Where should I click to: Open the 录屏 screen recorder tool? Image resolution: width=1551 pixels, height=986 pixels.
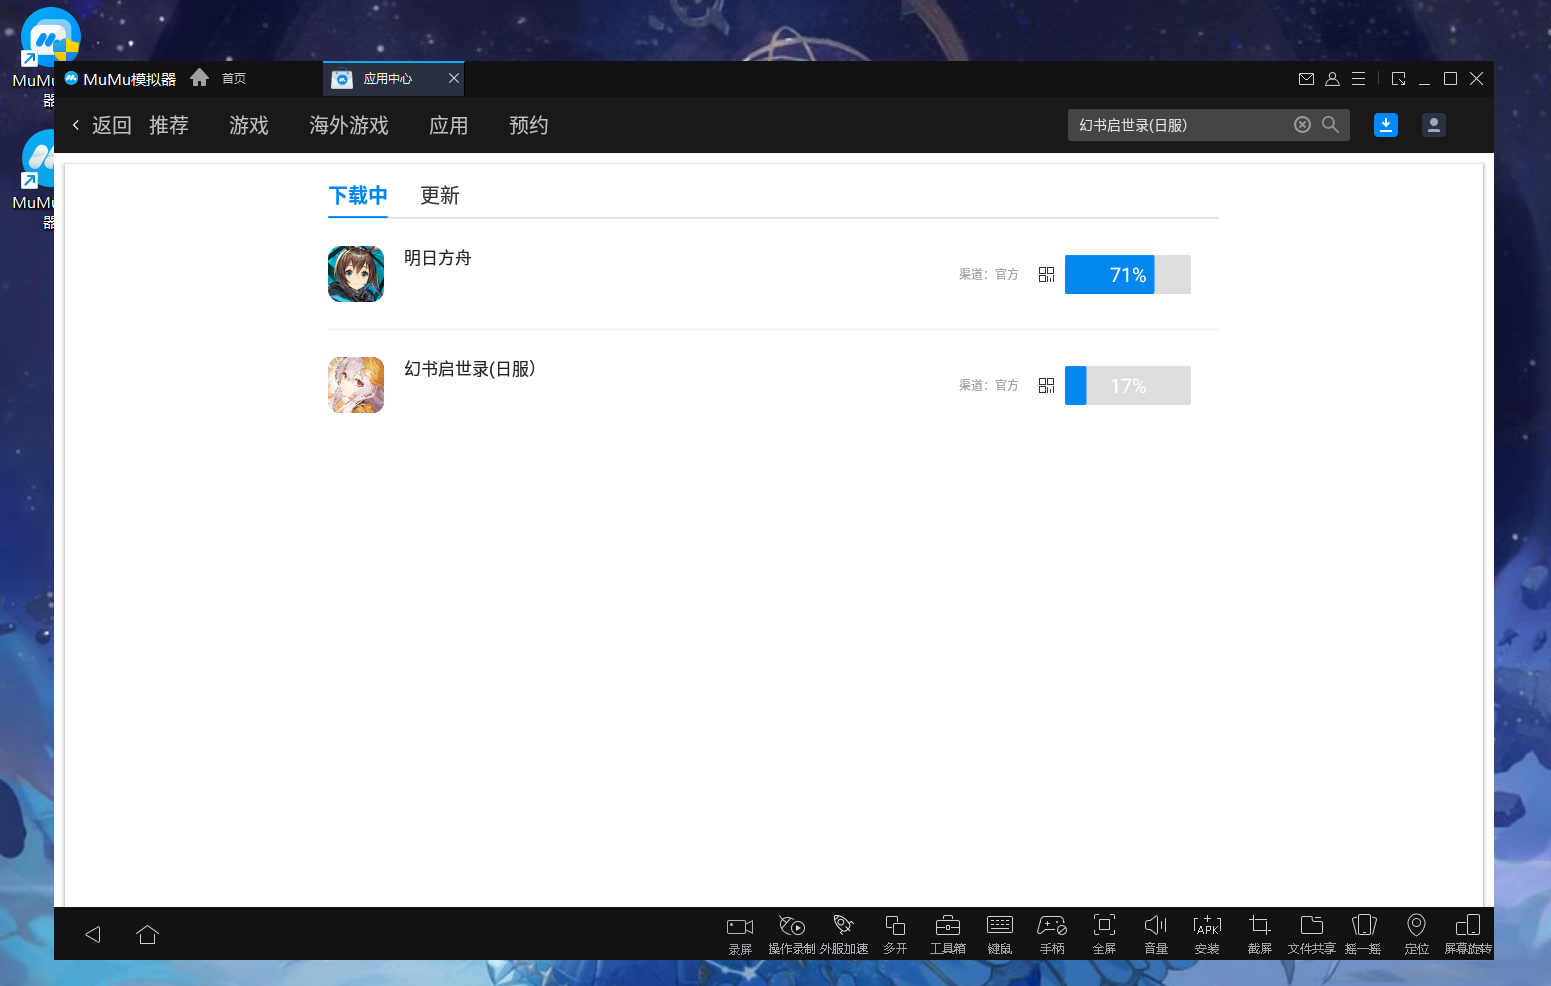[x=740, y=935]
